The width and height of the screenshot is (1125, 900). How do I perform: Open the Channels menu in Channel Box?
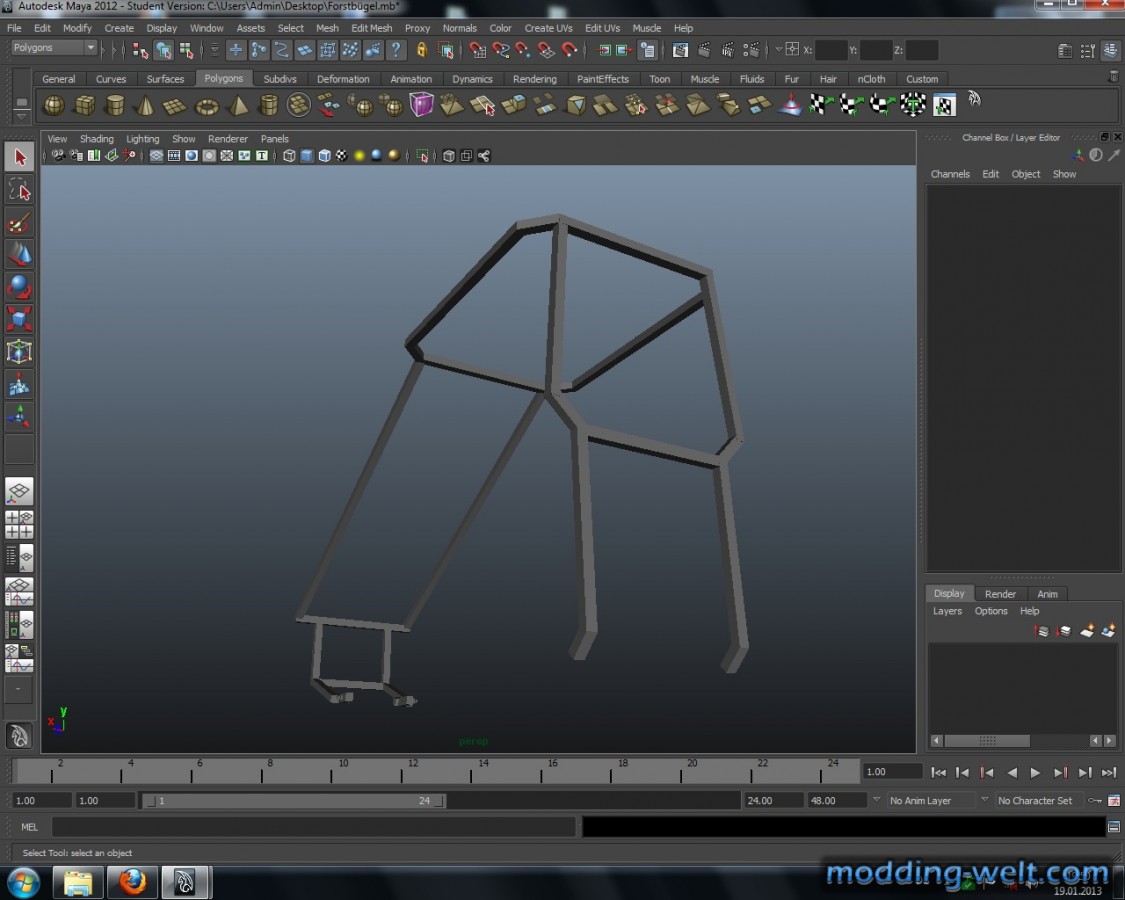pos(950,174)
